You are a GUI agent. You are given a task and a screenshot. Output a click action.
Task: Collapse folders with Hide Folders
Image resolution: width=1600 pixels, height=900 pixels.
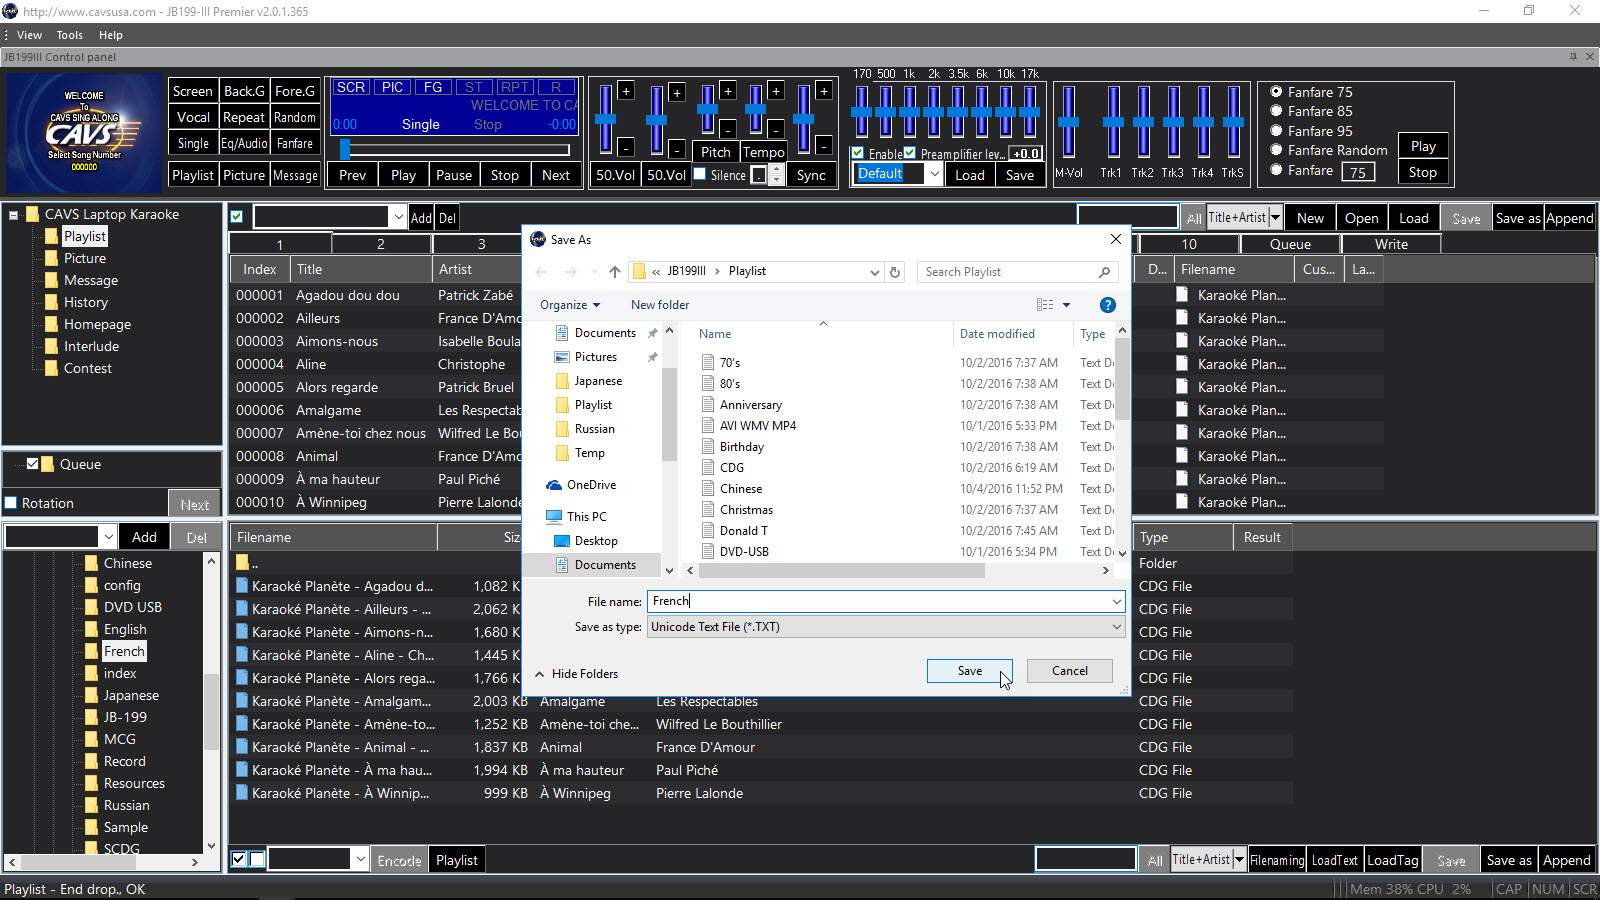click(577, 674)
